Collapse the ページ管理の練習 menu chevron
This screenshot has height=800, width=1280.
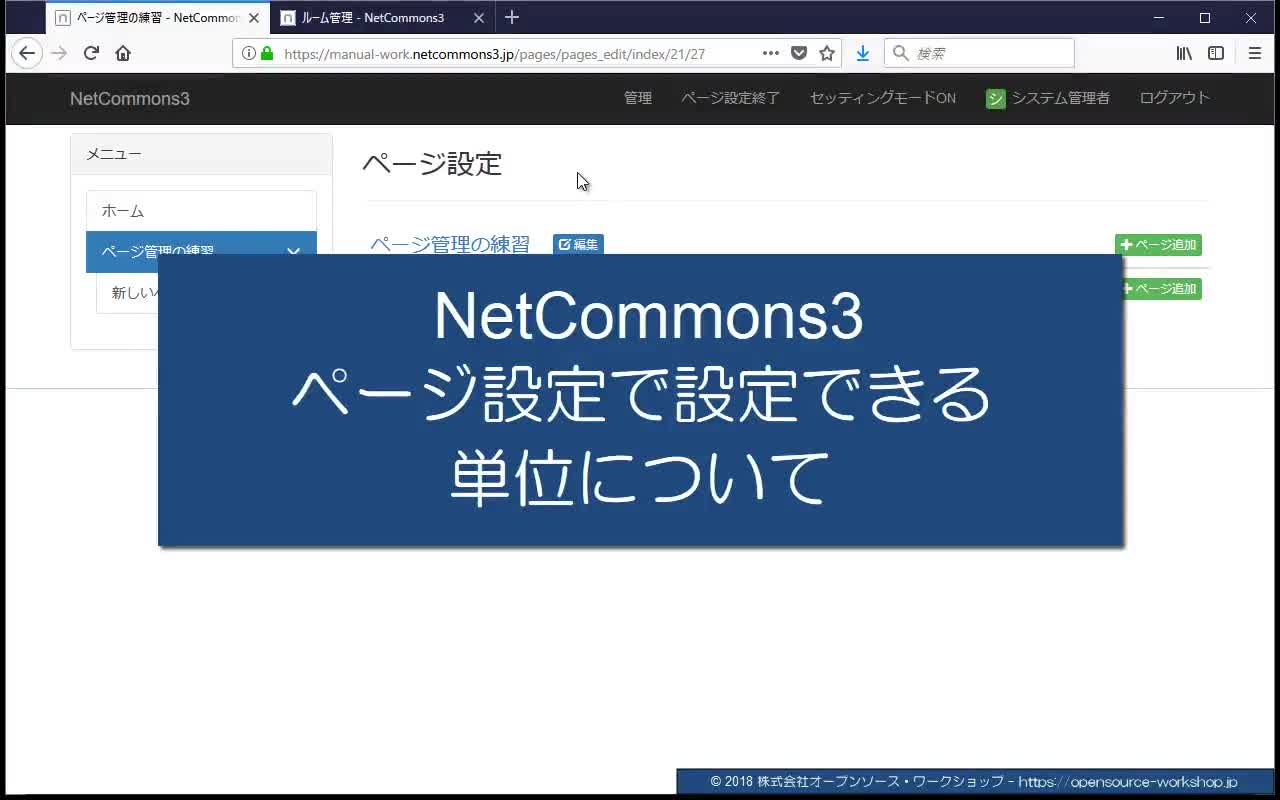(x=293, y=250)
